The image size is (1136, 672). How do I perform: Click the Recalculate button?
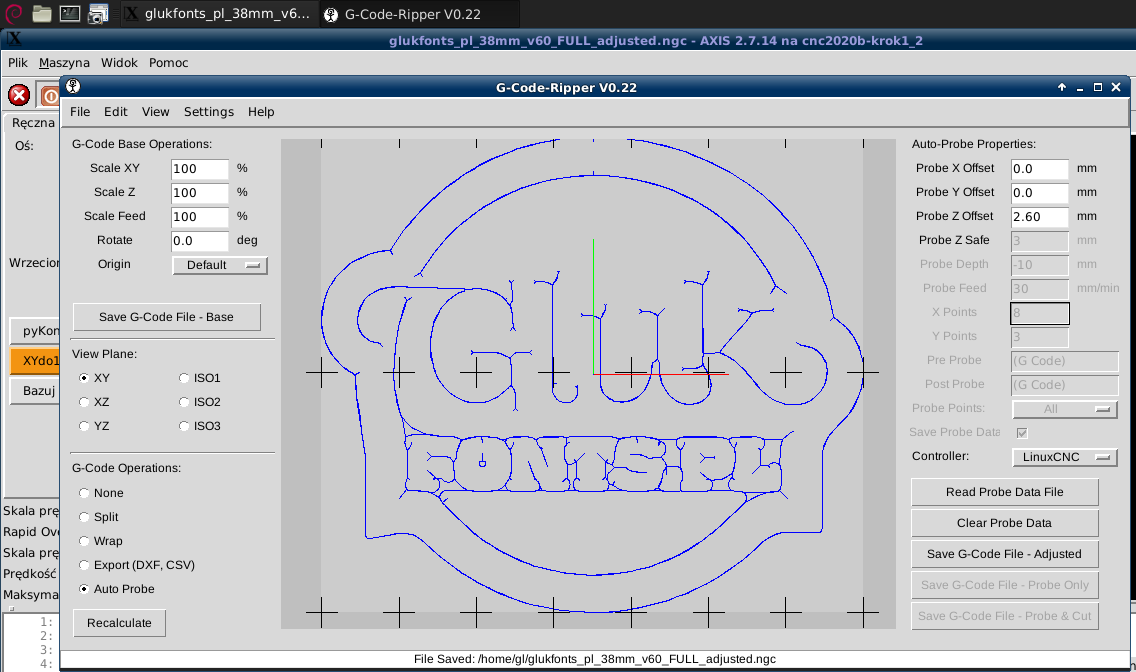[x=120, y=623]
